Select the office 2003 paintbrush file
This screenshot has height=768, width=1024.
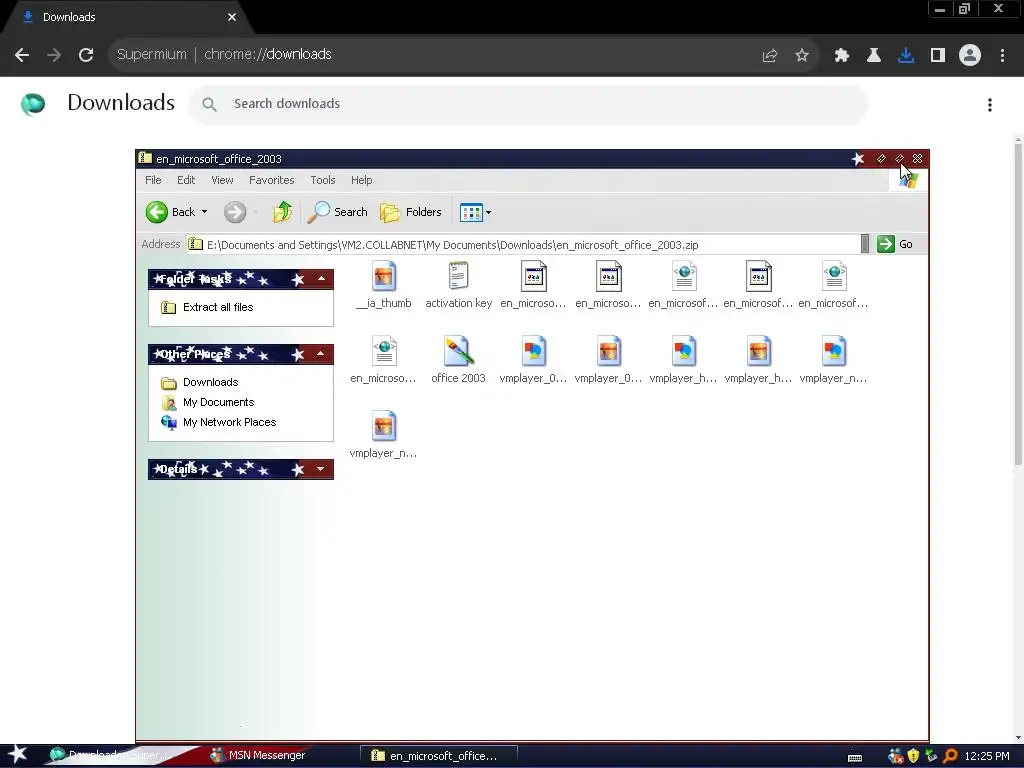coord(458,360)
